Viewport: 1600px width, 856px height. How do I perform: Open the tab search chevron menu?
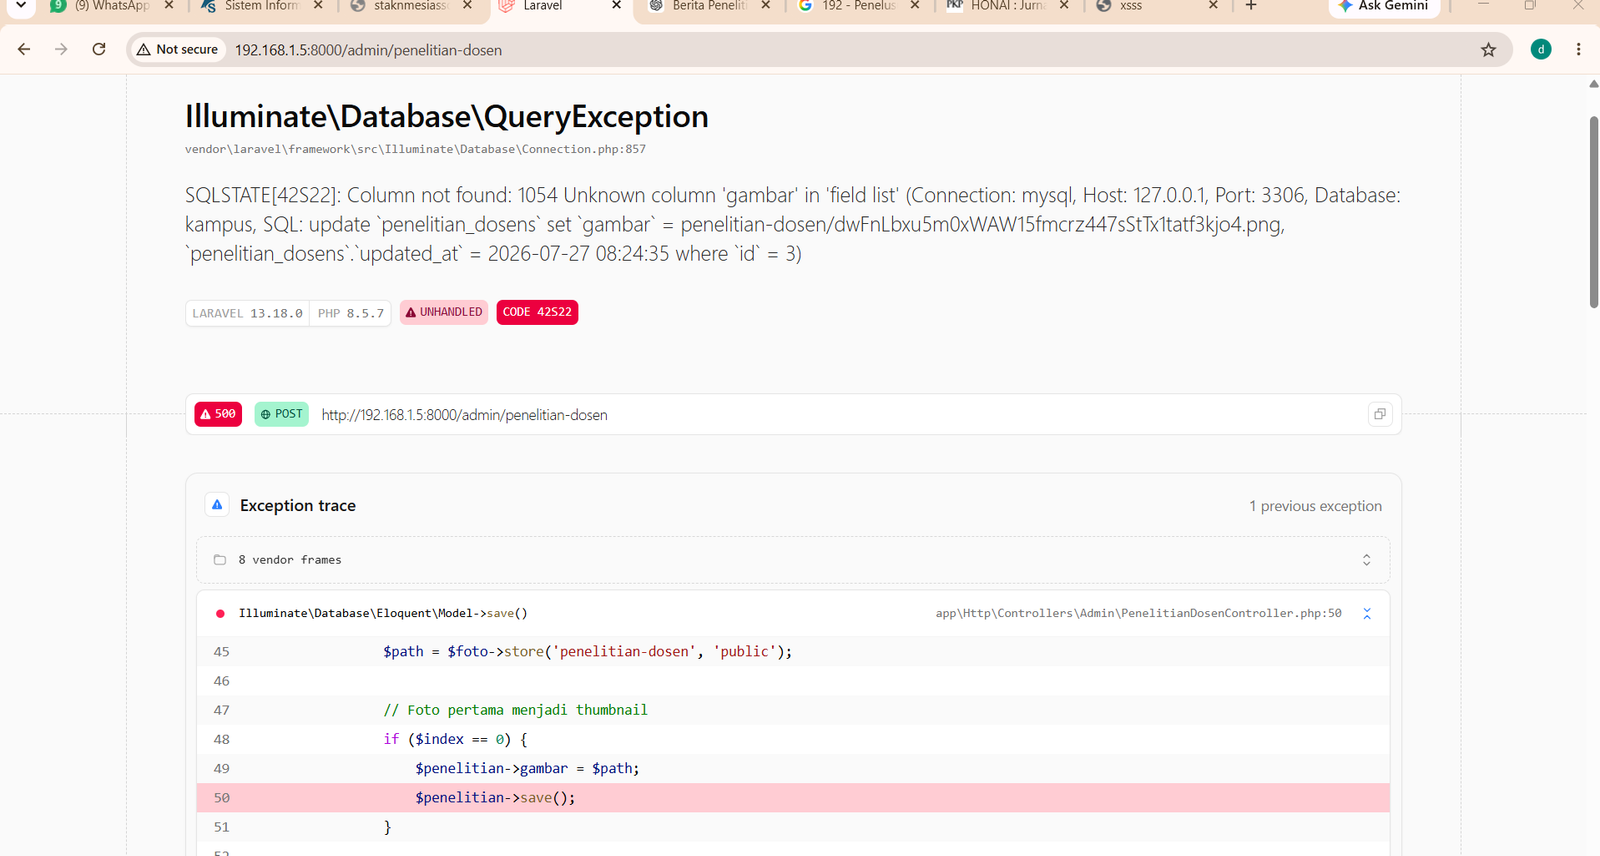20,6
